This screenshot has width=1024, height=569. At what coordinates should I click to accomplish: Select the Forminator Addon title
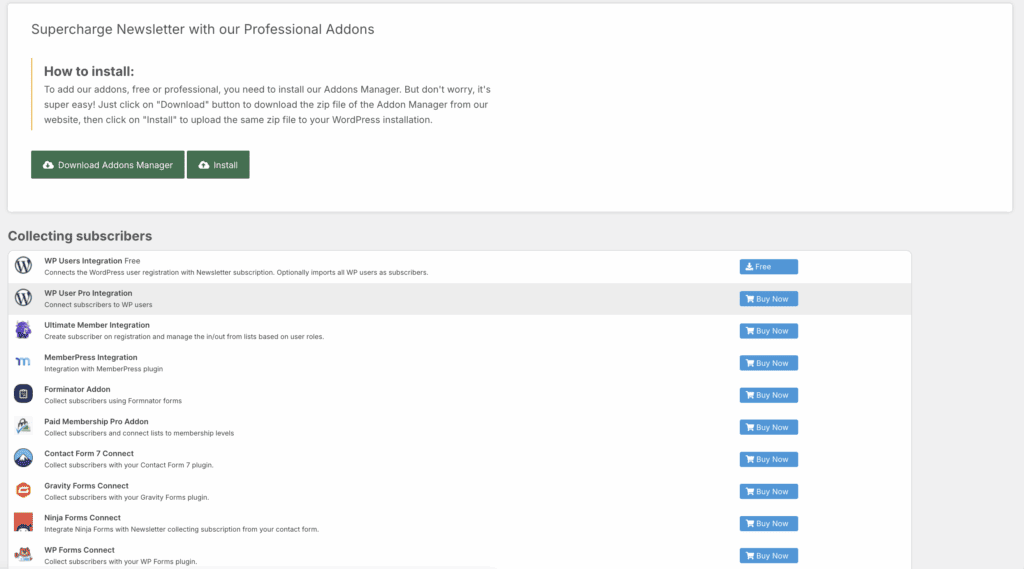click(77, 389)
